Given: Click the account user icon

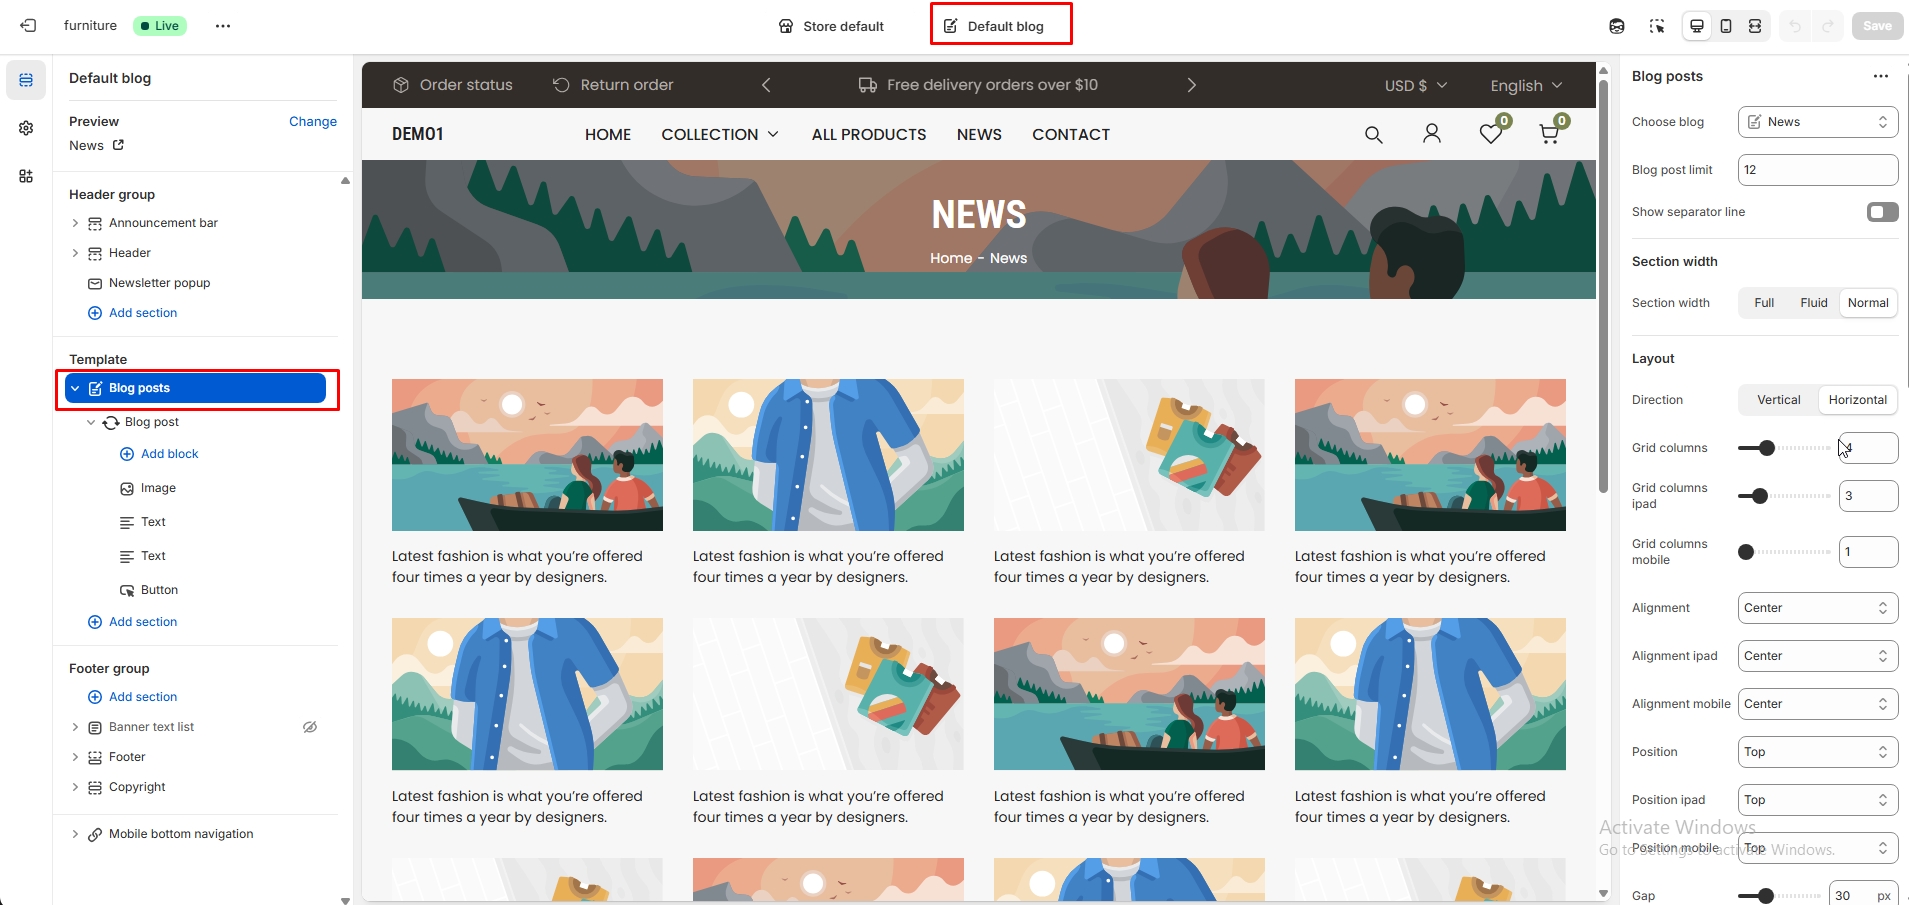Looking at the screenshot, I should point(1431,134).
